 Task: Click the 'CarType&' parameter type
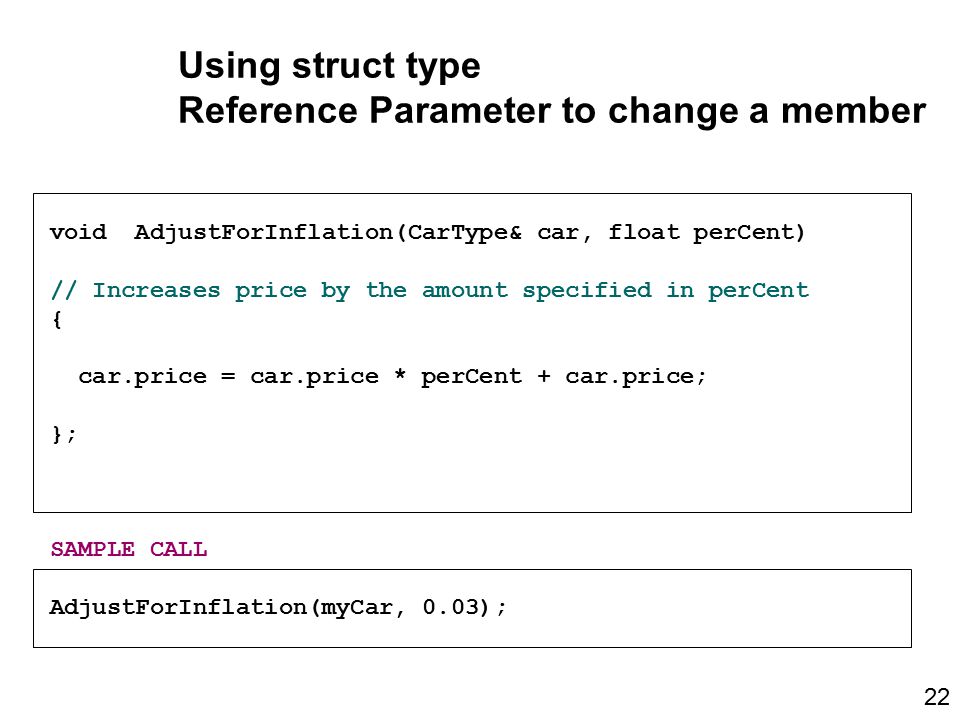coord(465,233)
